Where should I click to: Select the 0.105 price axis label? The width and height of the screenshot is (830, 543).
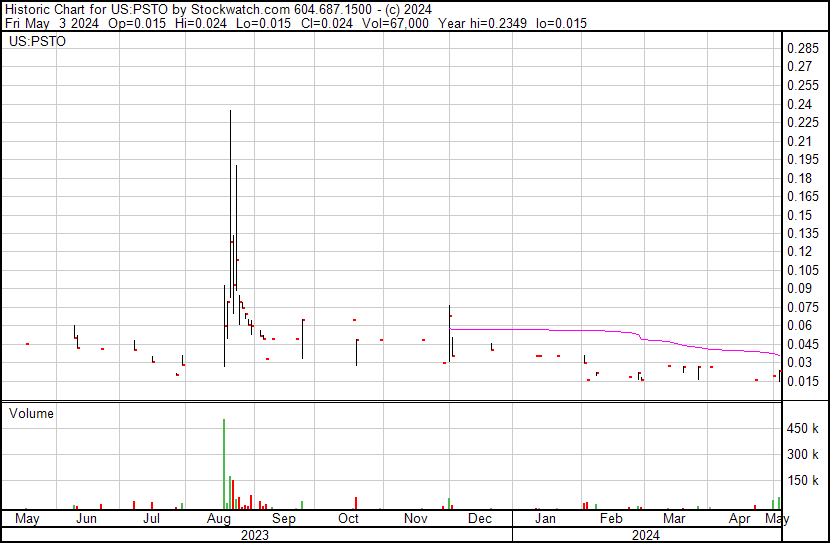(802, 270)
